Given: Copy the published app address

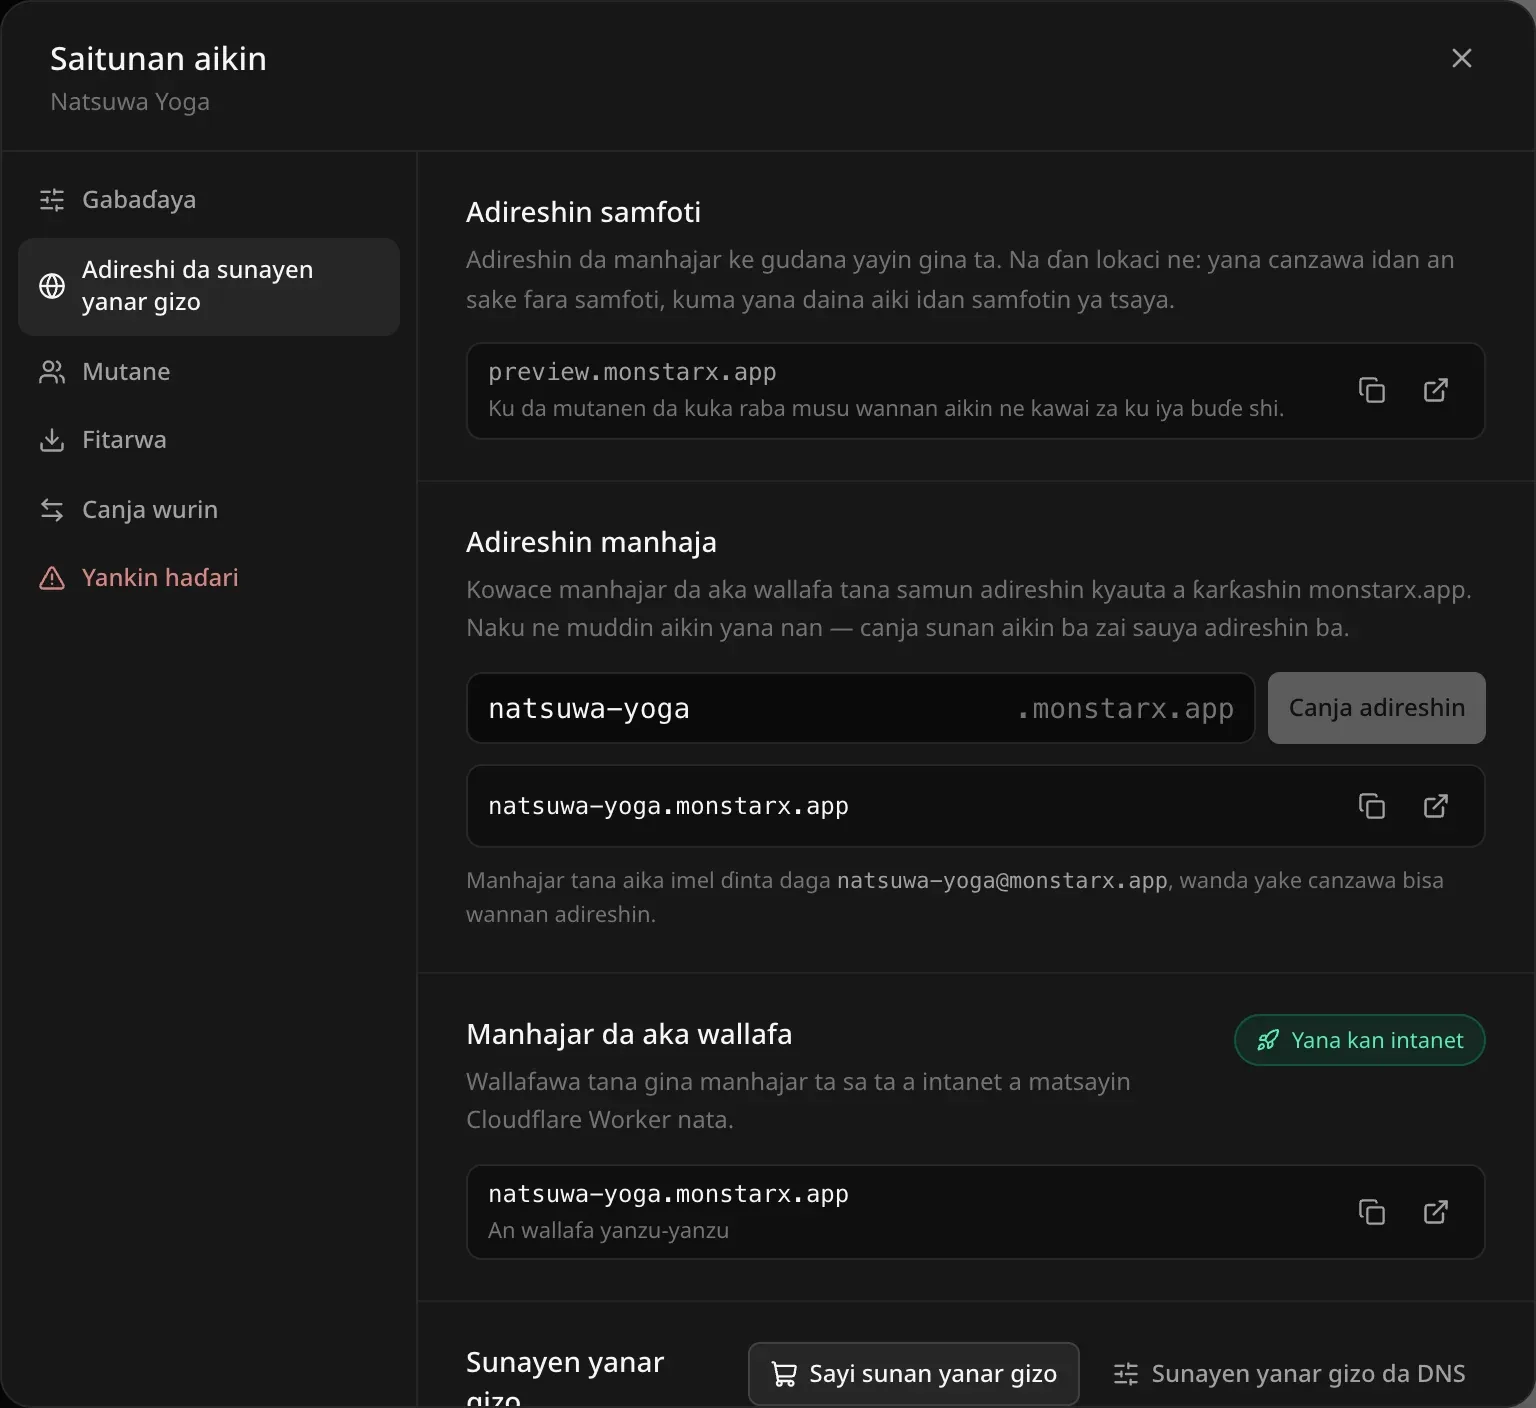Looking at the screenshot, I should point(1372,1212).
